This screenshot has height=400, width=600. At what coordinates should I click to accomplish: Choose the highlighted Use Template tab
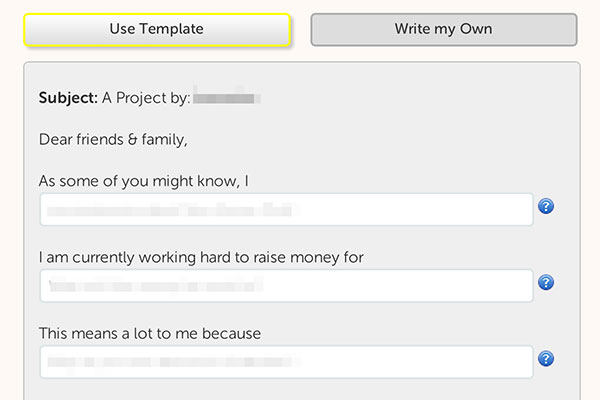point(157,30)
